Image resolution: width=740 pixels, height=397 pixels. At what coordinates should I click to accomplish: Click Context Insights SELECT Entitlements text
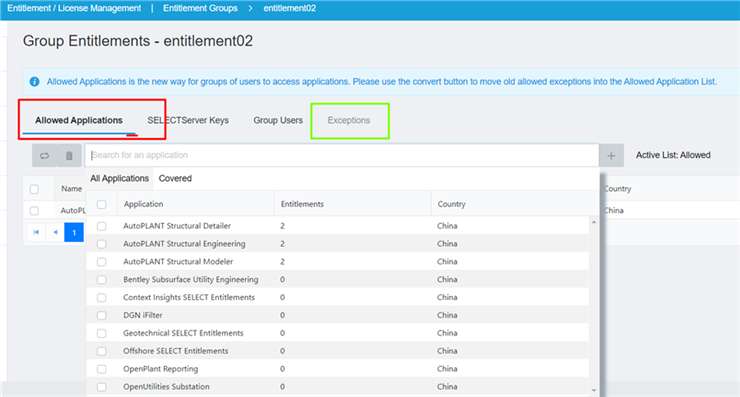(x=189, y=297)
